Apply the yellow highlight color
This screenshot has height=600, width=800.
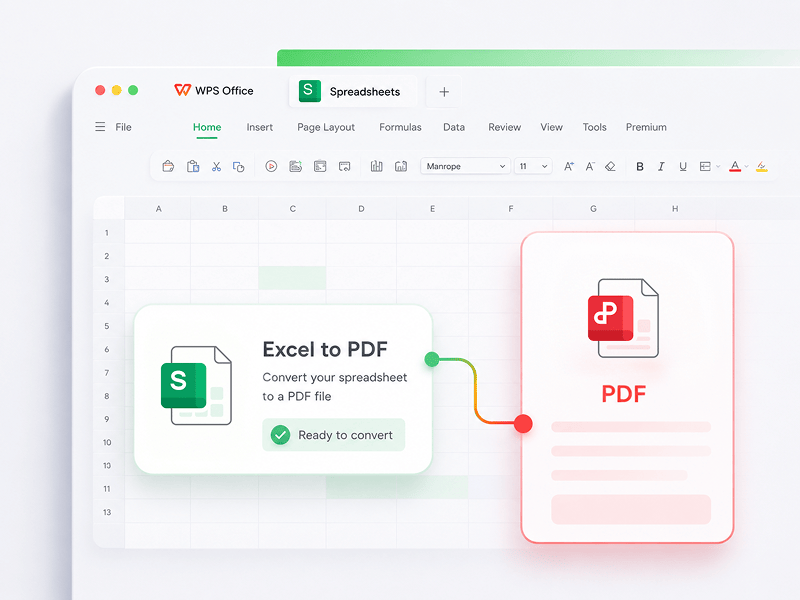(x=762, y=166)
